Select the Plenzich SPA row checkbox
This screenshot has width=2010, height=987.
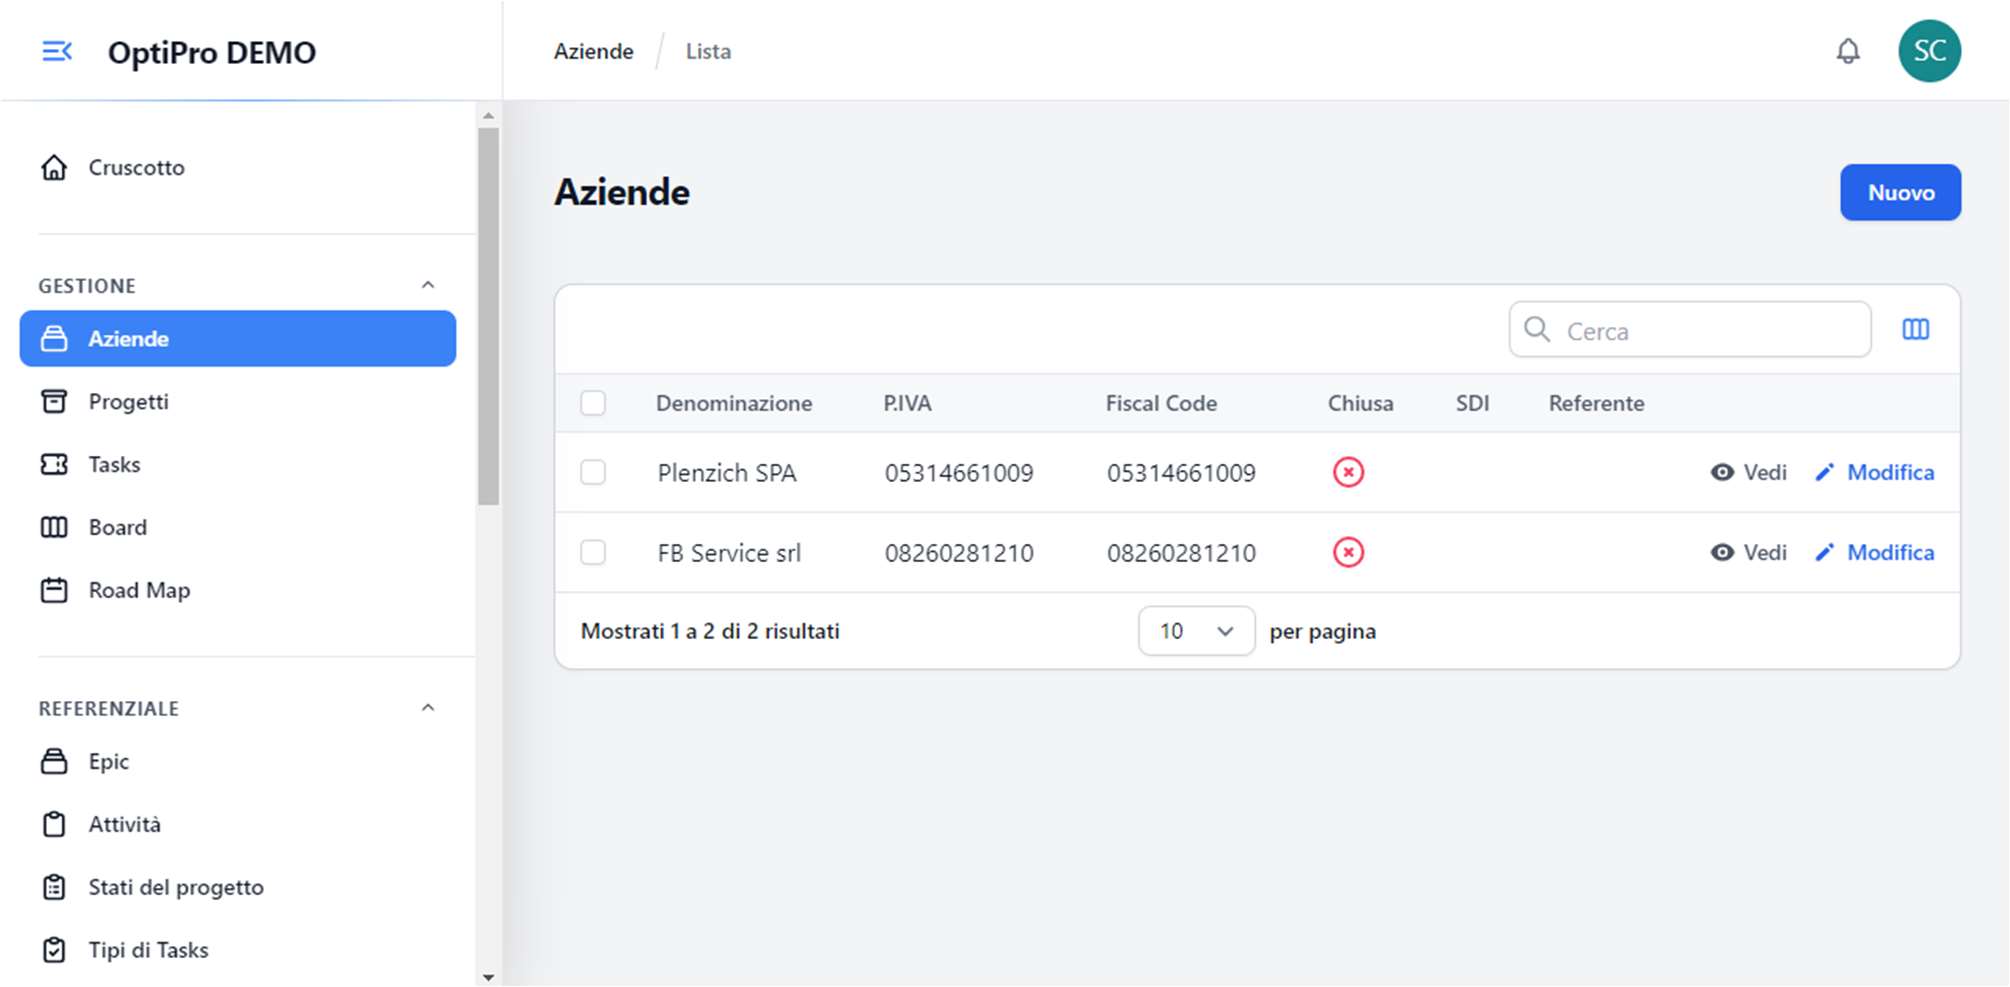[593, 472]
